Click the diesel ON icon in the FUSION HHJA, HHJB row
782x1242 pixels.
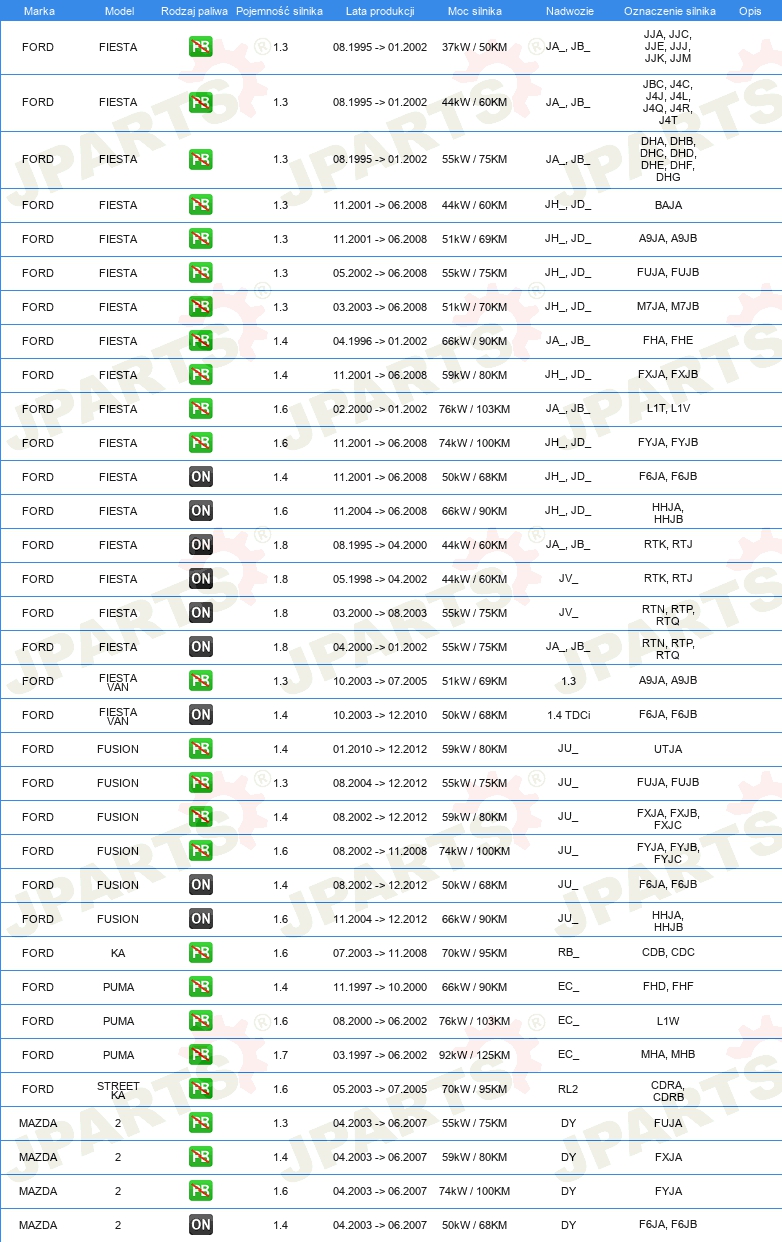[201, 919]
